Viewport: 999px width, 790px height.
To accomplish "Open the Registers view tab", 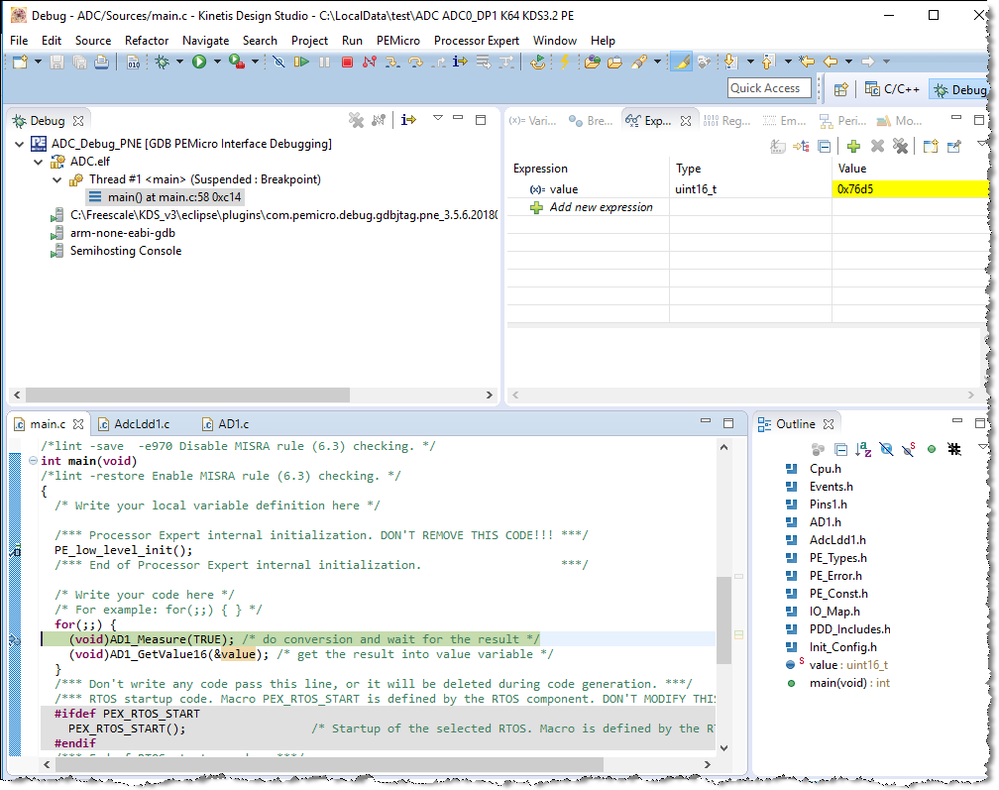I will click(x=727, y=121).
